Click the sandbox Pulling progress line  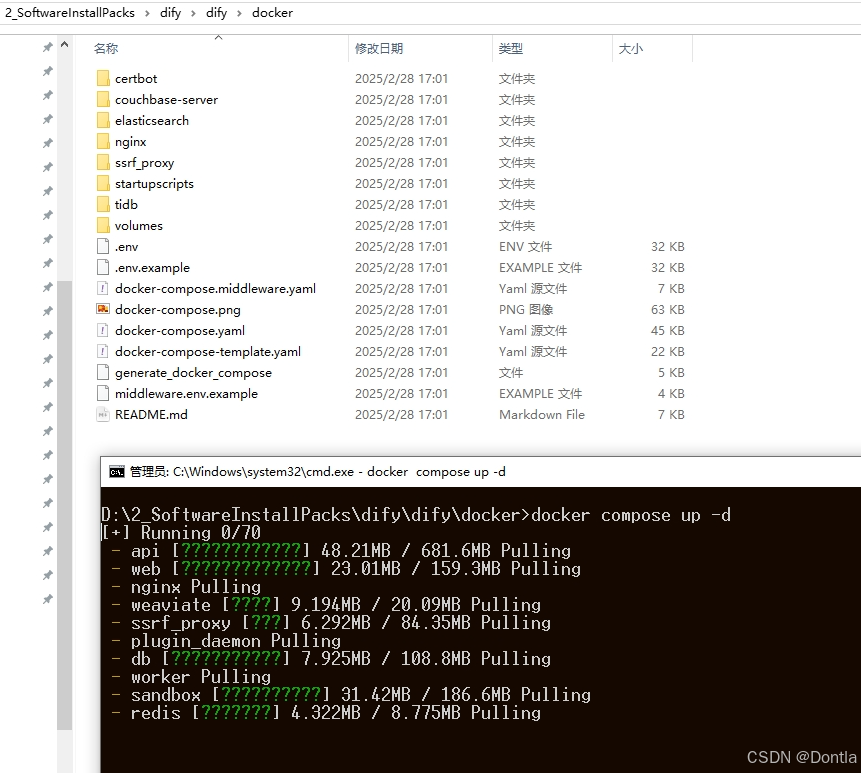click(x=351, y=695)
